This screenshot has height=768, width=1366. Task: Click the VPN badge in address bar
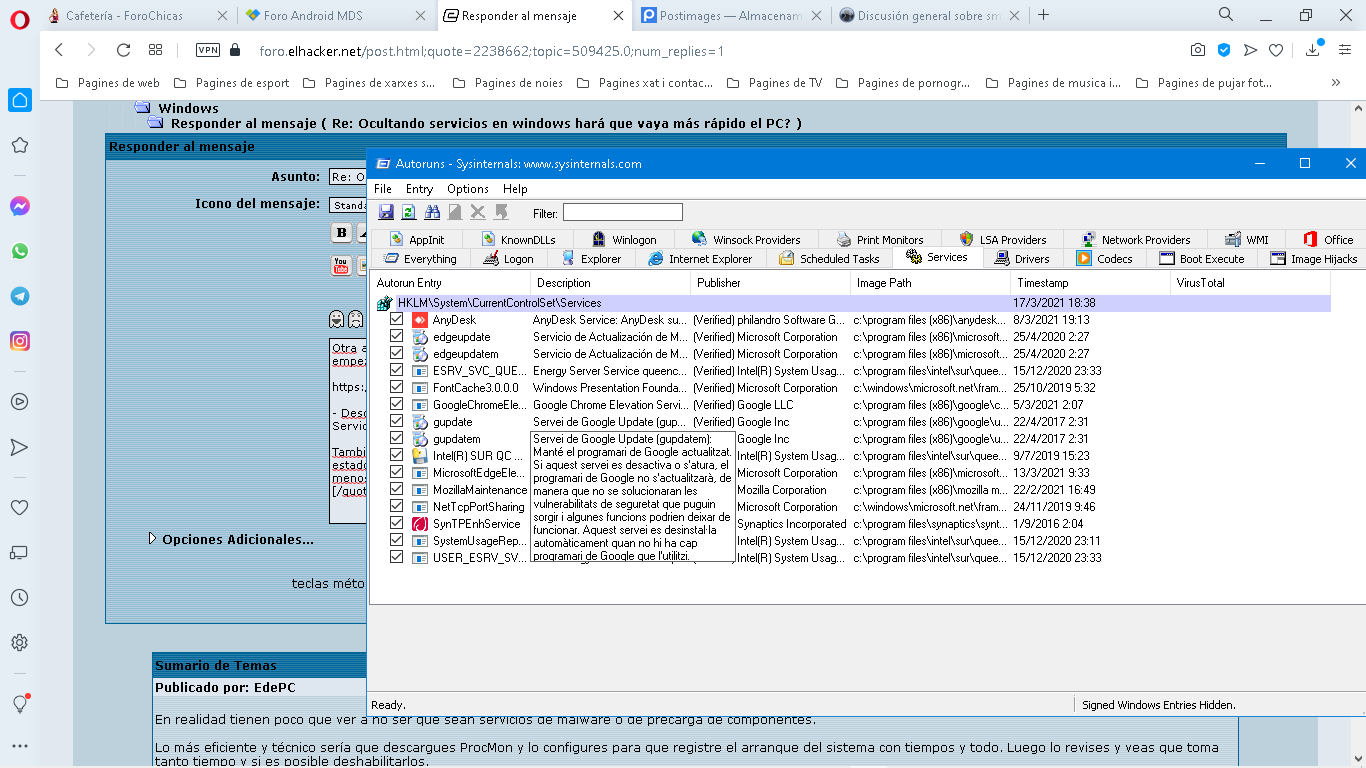tap(208, 50)
